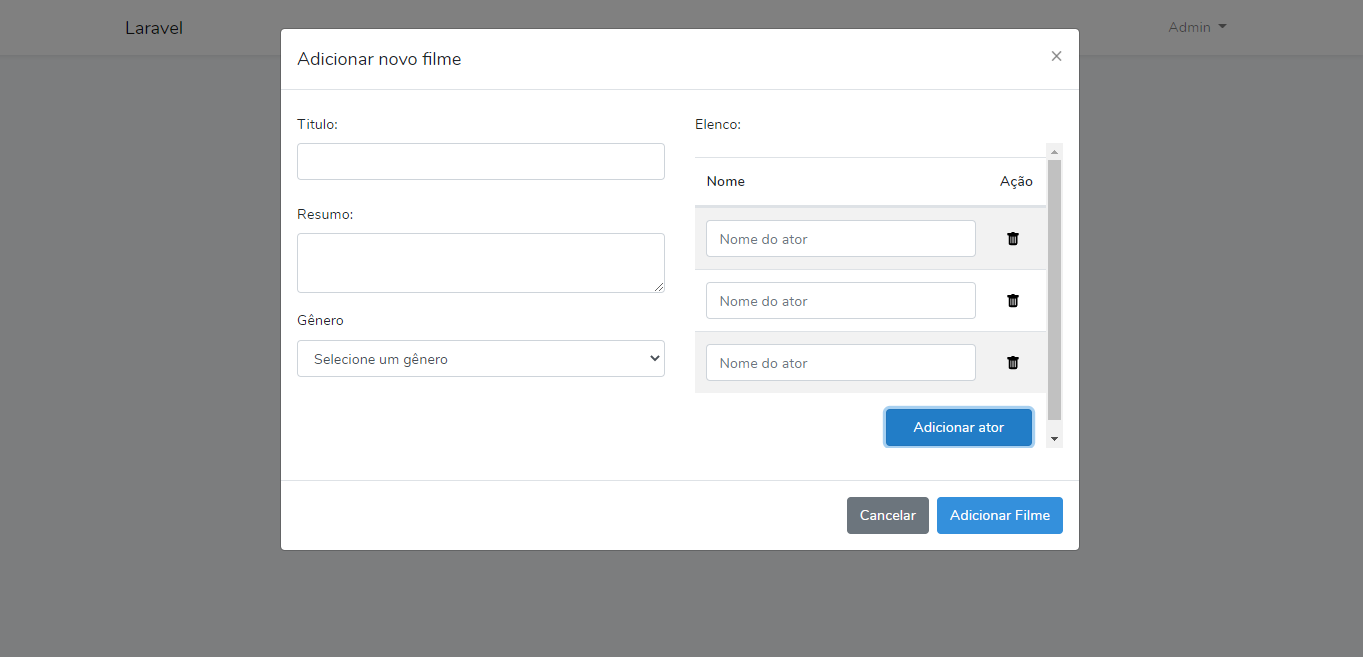Close the Adicionar novo filme dialog
1363x657 pixels.
pos(1056,56)
